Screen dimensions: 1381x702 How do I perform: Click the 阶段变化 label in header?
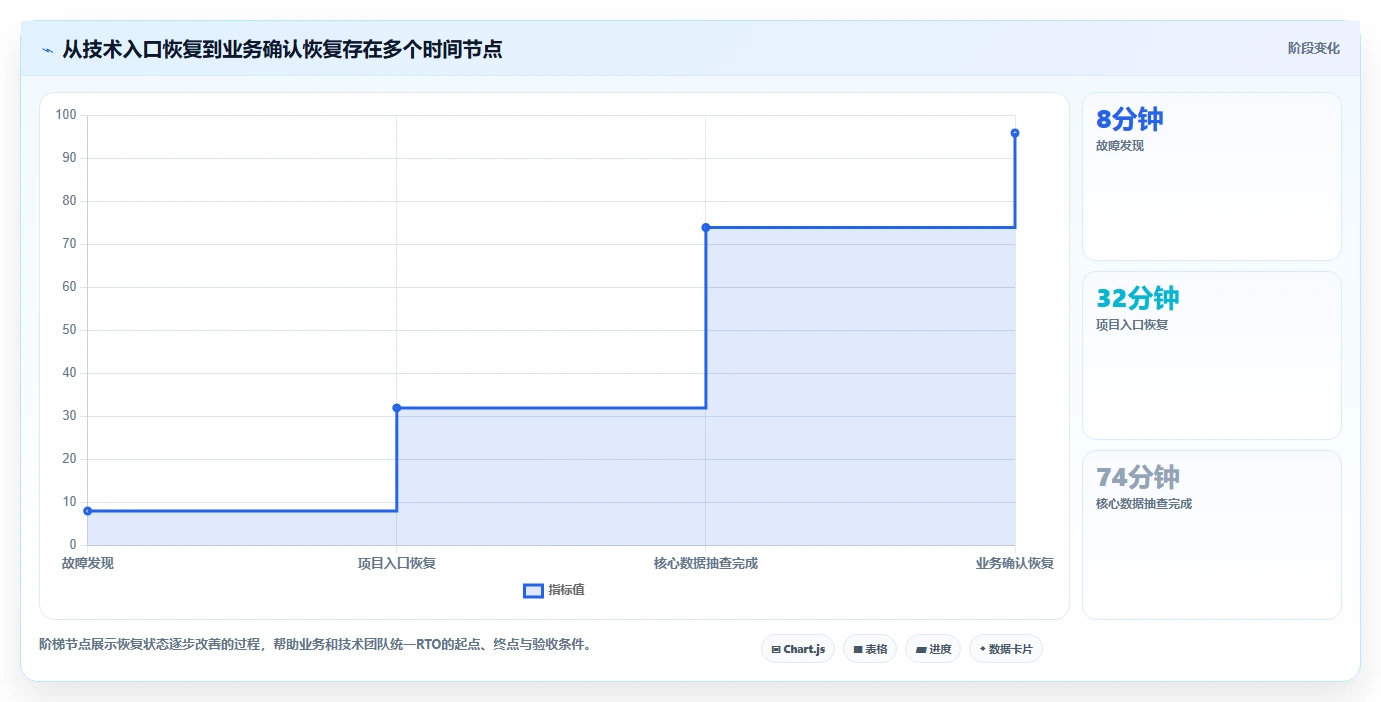(1313, 48)
